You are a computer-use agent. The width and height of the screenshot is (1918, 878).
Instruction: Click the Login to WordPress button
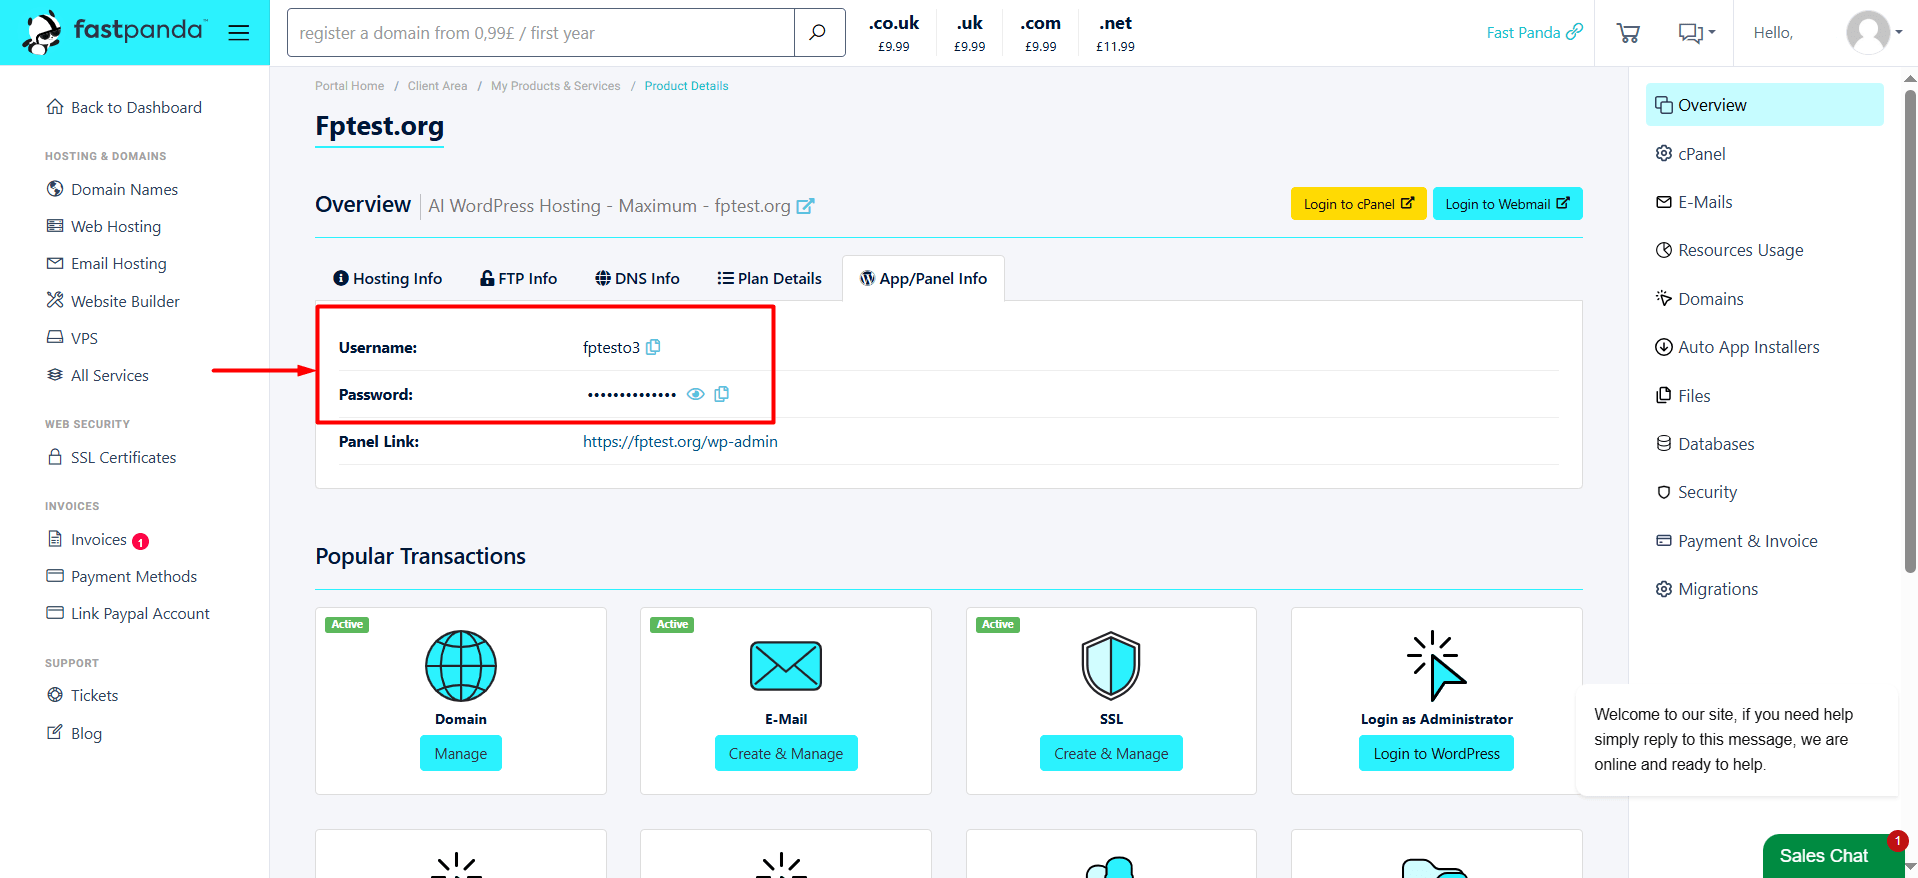point(1436,753)
